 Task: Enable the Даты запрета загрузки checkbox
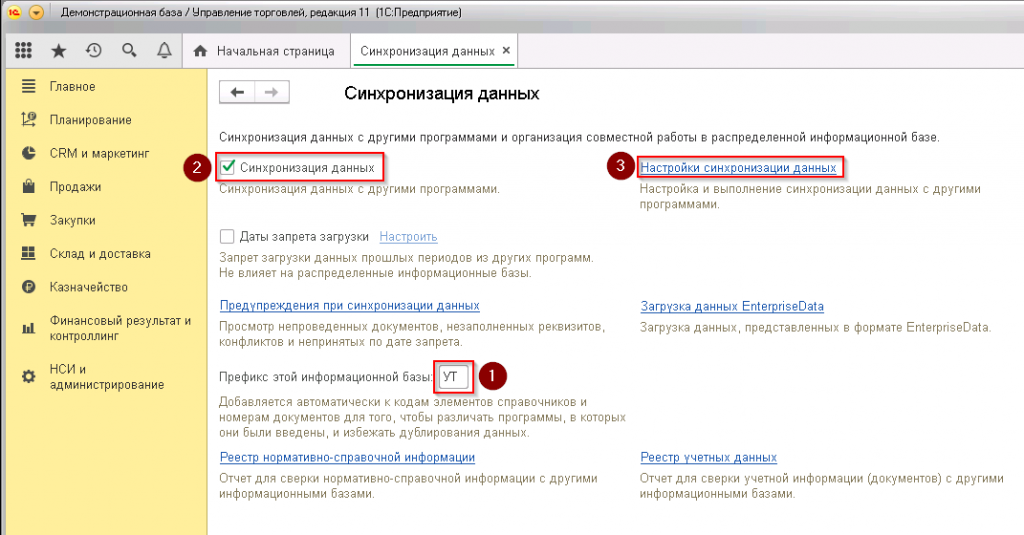point(227,237)
